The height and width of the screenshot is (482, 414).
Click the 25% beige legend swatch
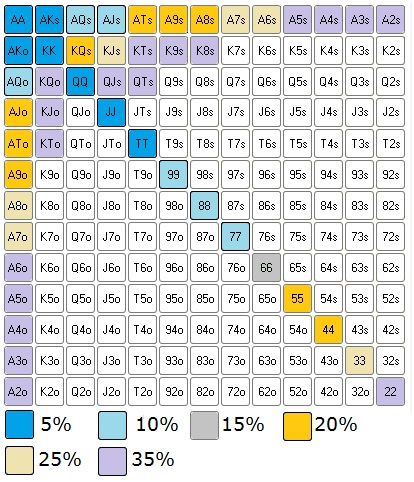[19, 461]
